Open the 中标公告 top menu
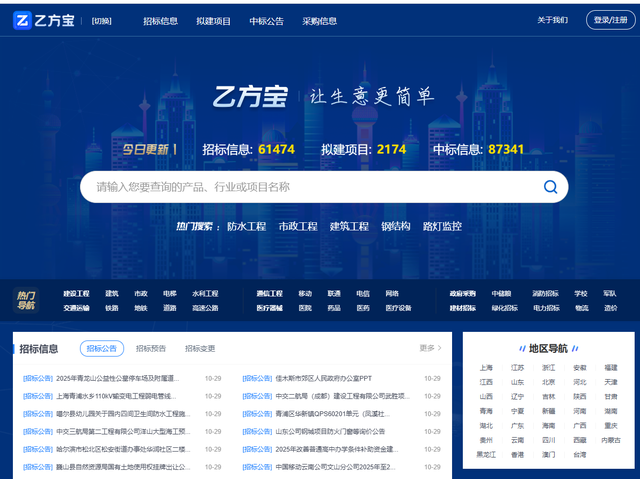 point(267,21)
